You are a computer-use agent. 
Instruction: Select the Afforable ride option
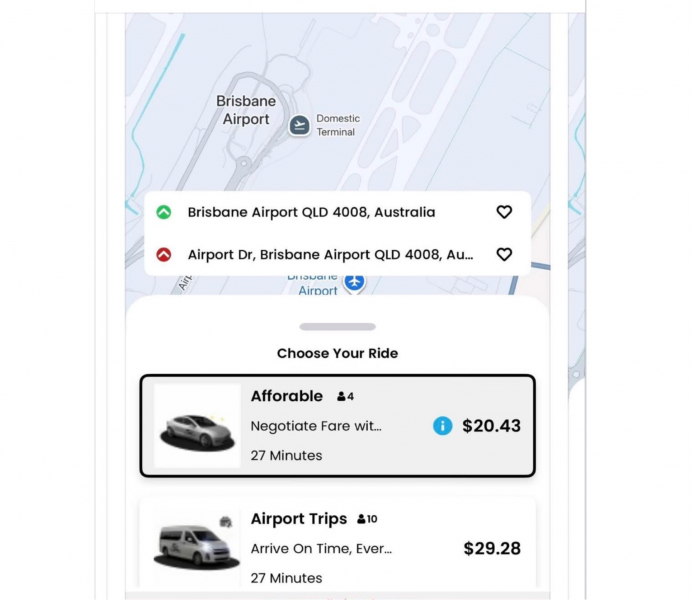[337, 427]
